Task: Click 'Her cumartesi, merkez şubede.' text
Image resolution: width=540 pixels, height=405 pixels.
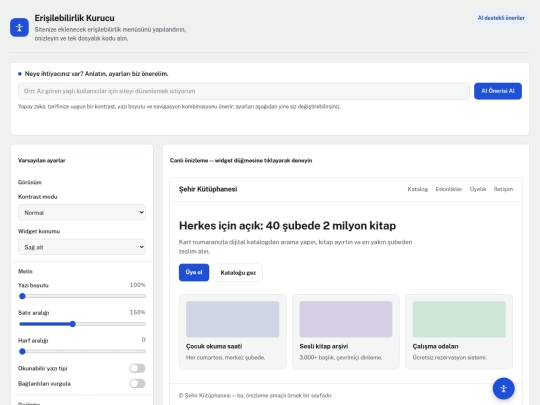Action: (226, 357)
